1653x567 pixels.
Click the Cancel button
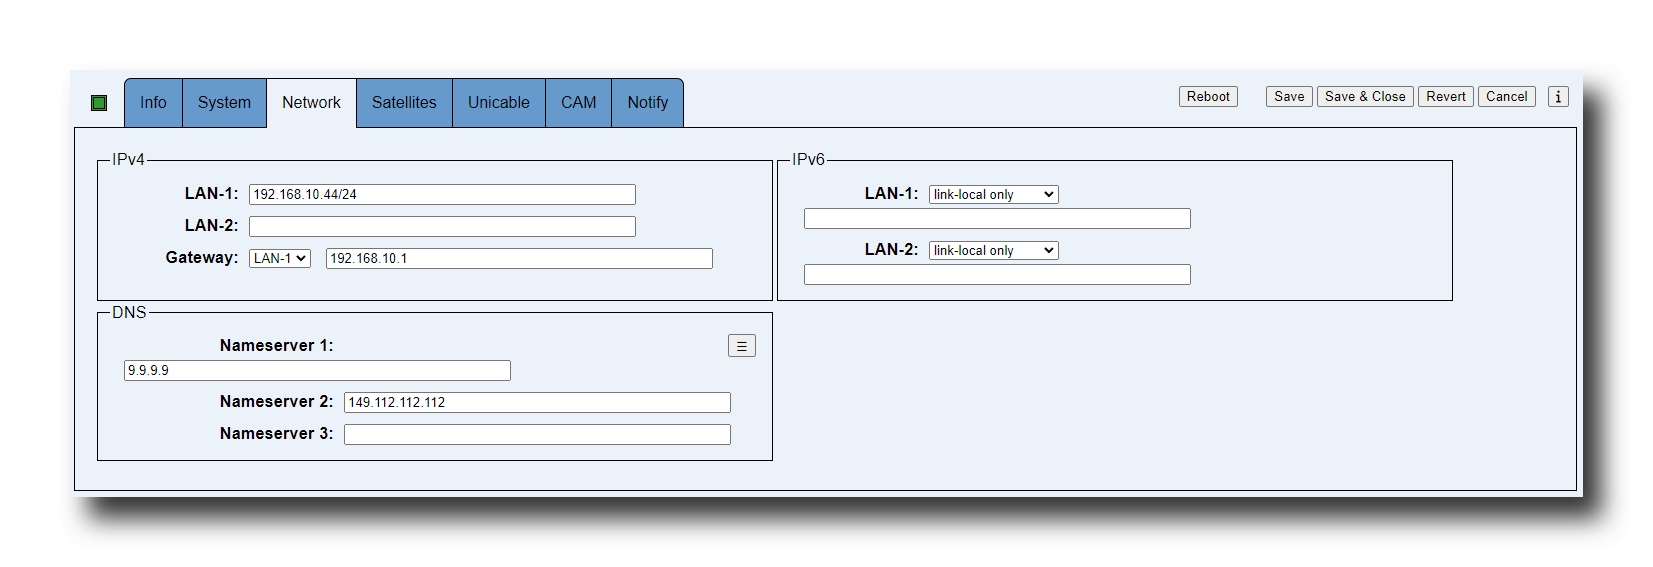pos(1506,97)
